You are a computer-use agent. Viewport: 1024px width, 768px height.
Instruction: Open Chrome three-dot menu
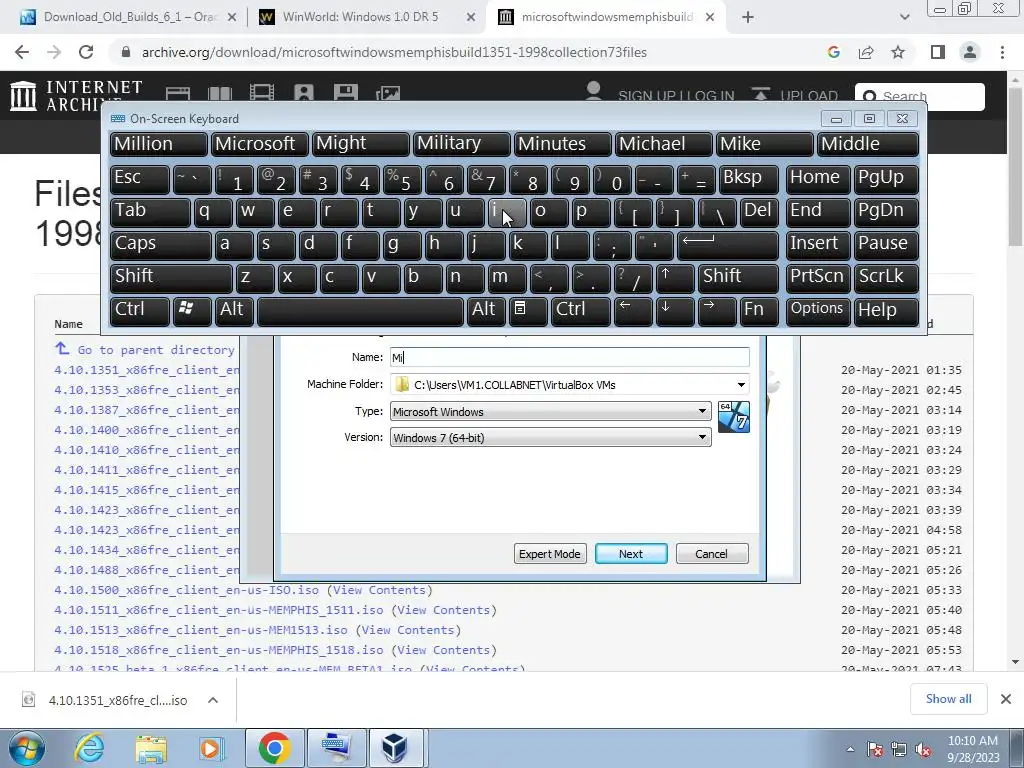tap(1002, 52)
